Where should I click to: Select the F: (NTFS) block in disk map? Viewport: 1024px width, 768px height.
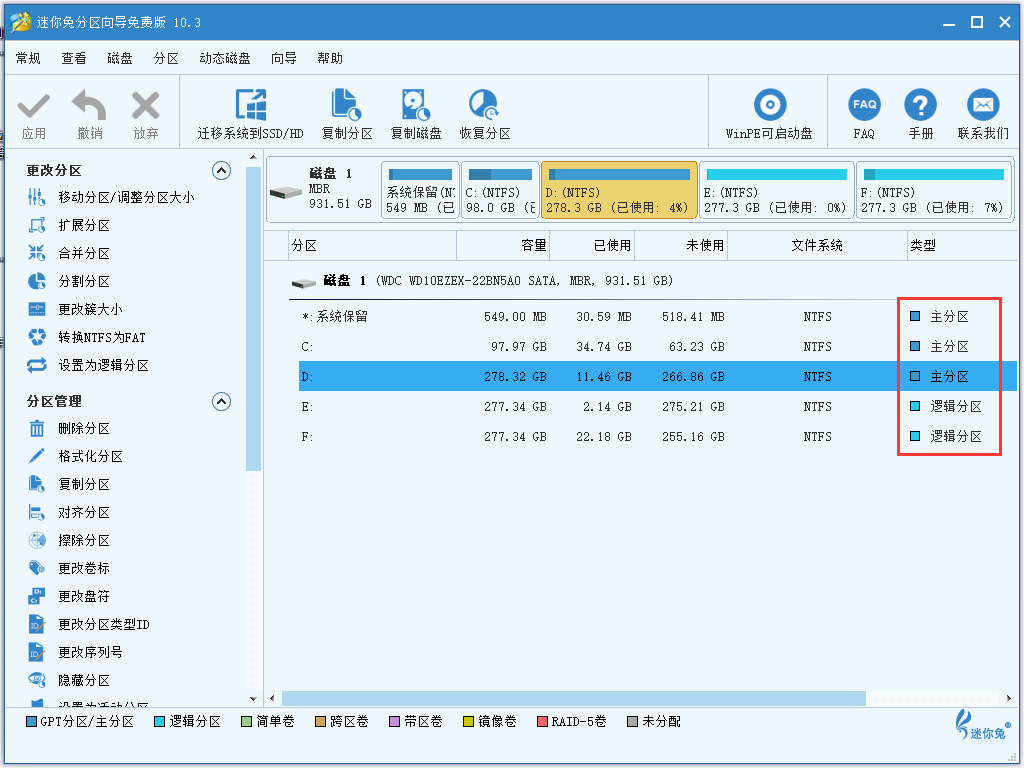tap(933, 191)
